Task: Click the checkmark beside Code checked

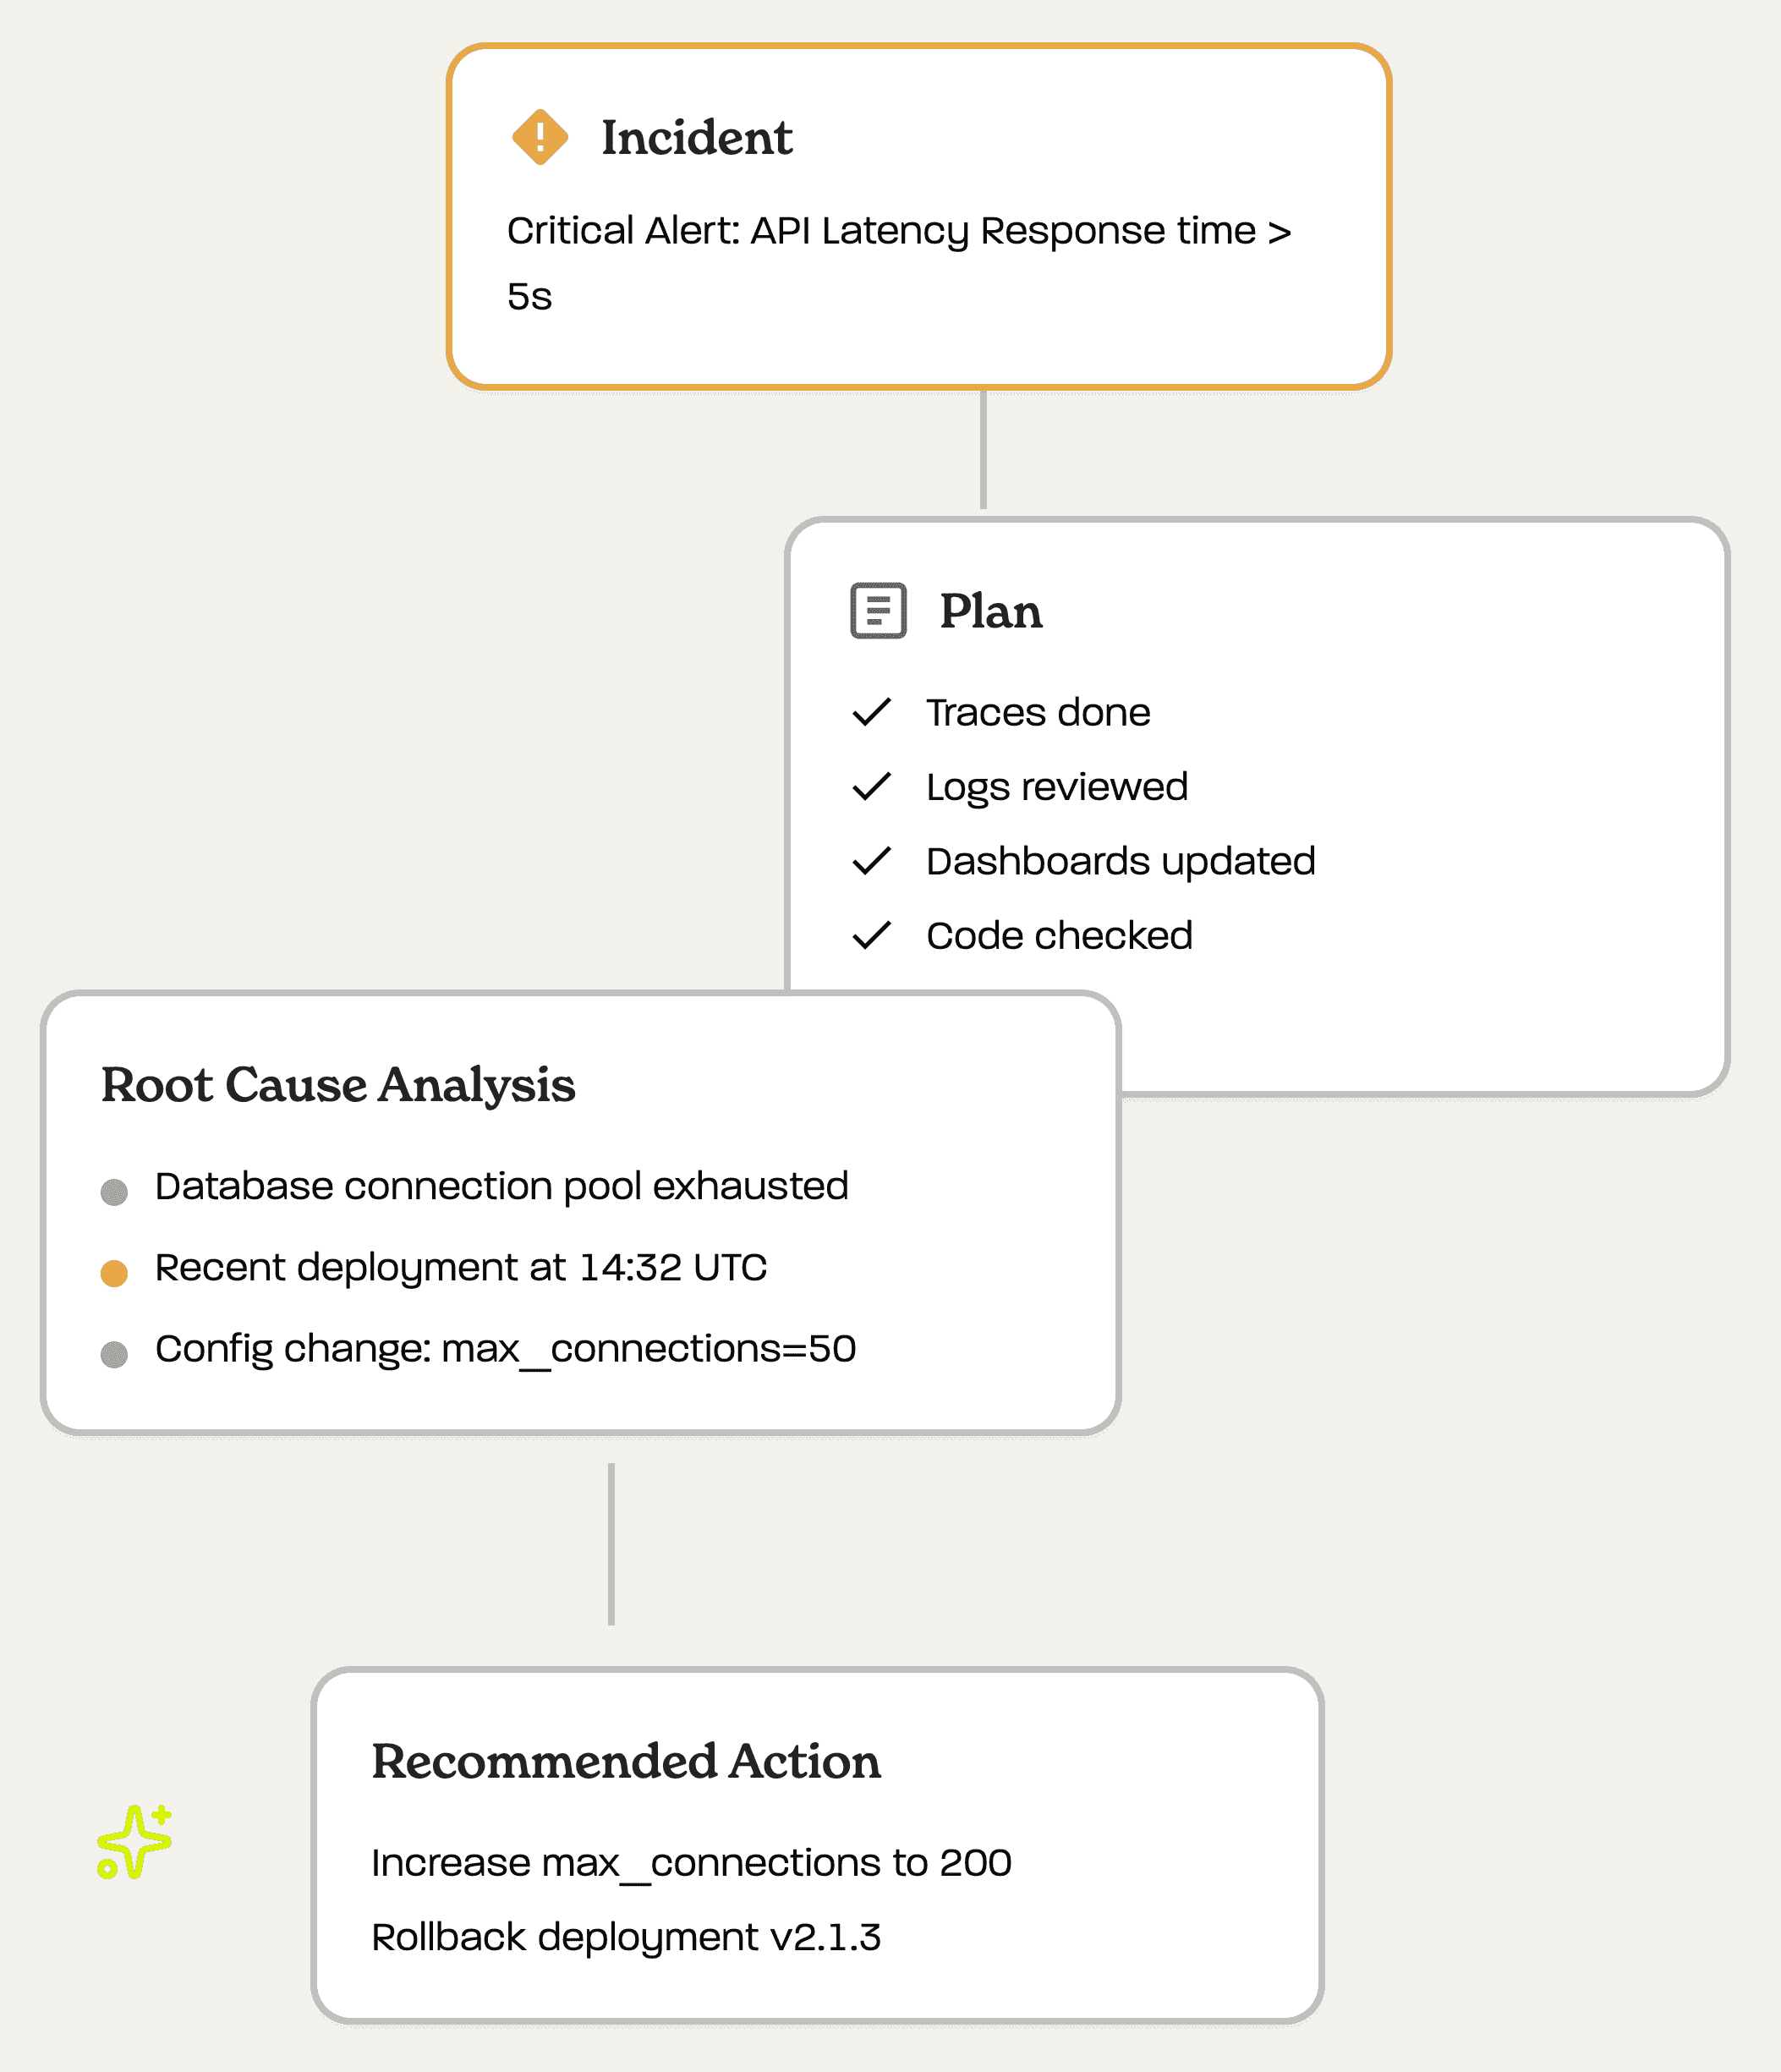Action: [x=871, y=936]
